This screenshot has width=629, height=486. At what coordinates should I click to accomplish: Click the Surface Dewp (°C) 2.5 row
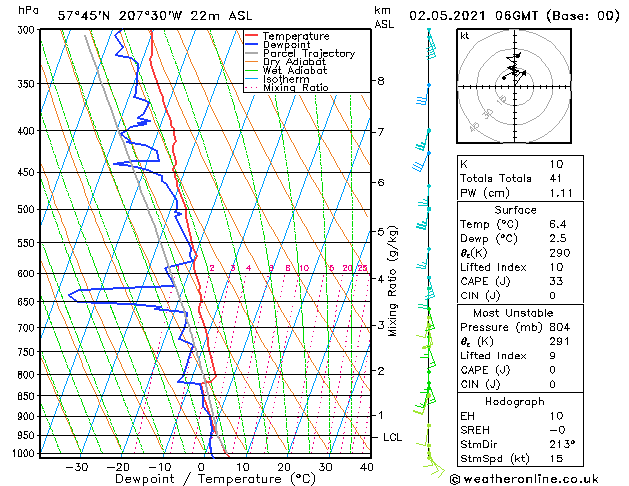520,239
